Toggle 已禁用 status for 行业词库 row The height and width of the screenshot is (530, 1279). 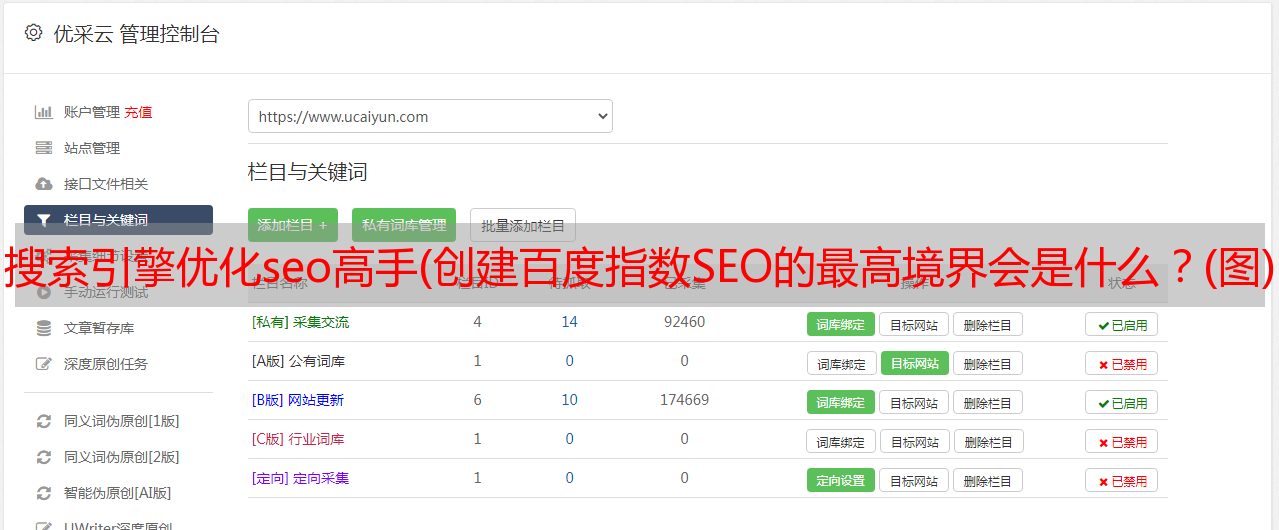click(1121, 441)
